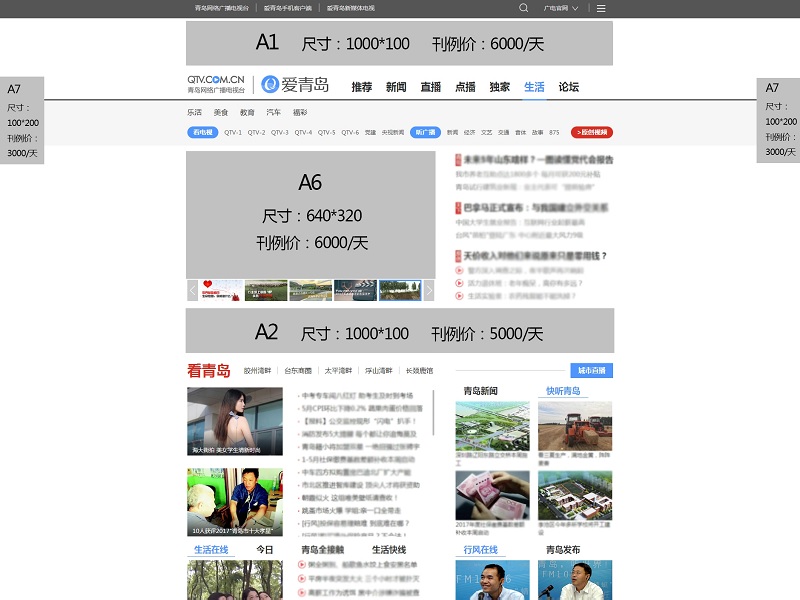800x600 pixels.
Task: Select the first thumbnail in carousel strip
Action: tap(220, 290)
